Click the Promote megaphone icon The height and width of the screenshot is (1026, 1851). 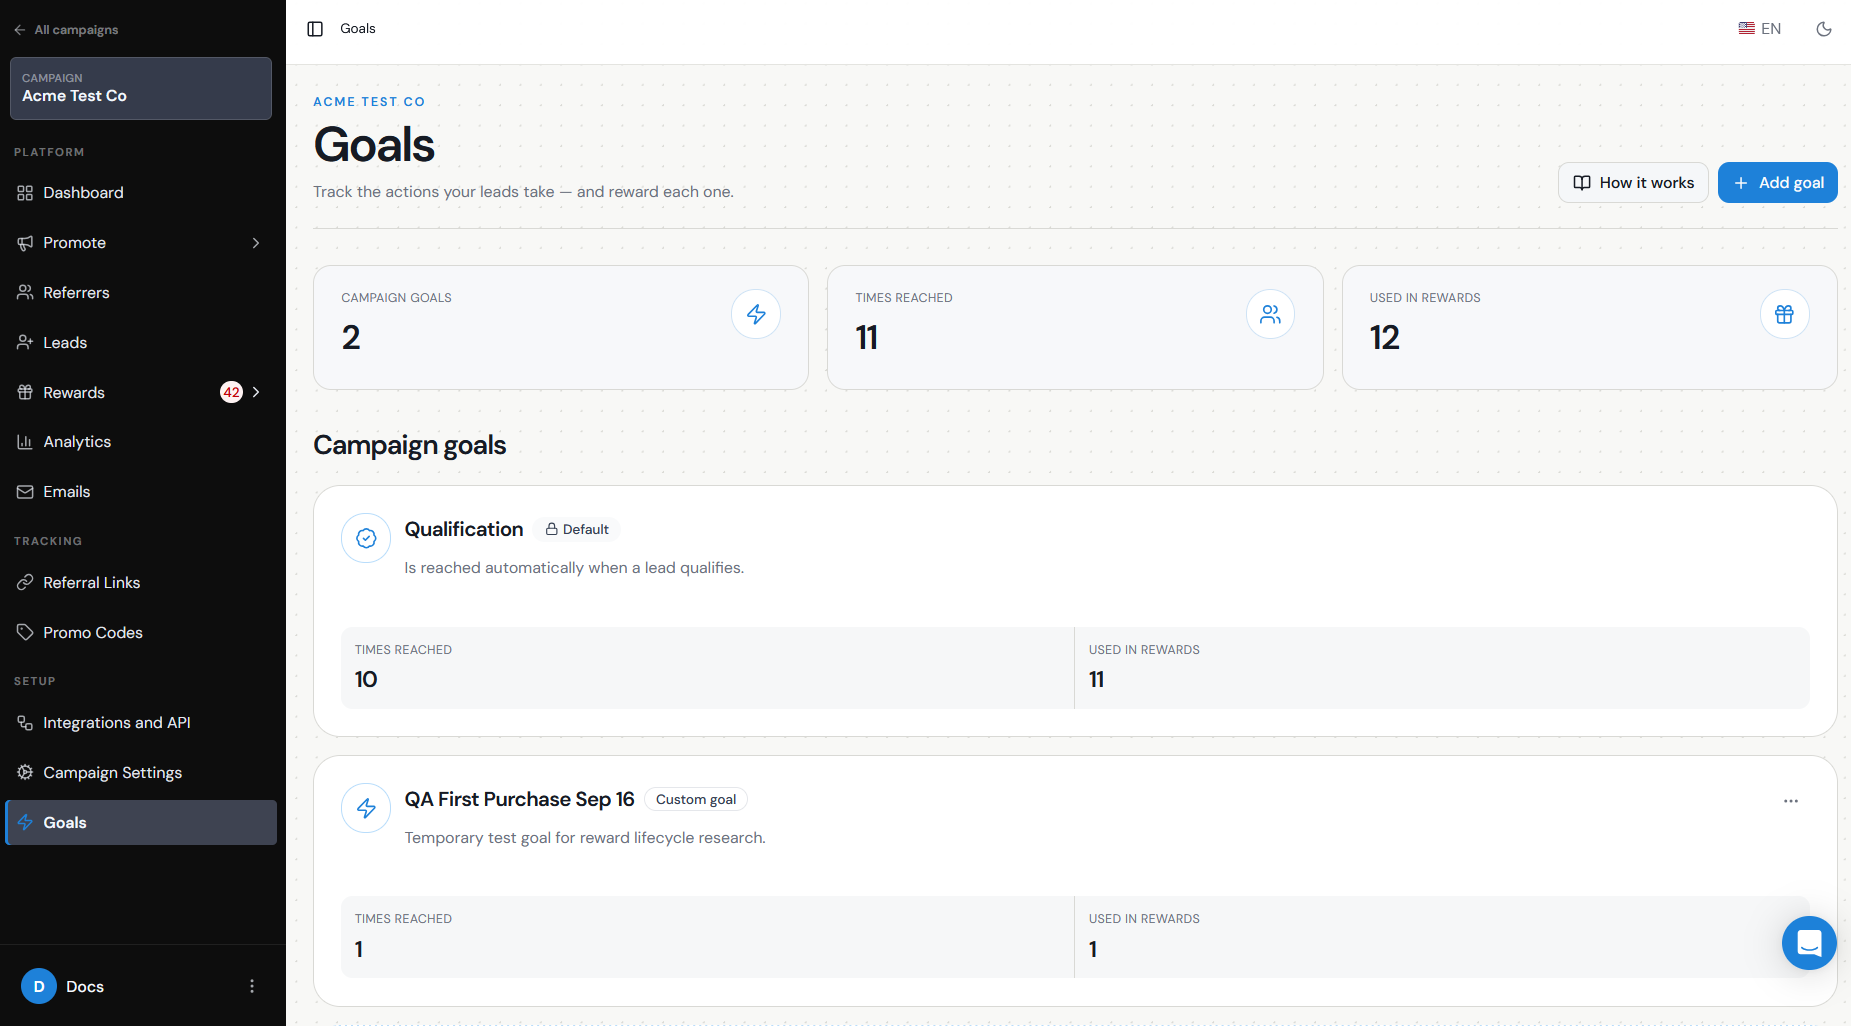(25, 243)
